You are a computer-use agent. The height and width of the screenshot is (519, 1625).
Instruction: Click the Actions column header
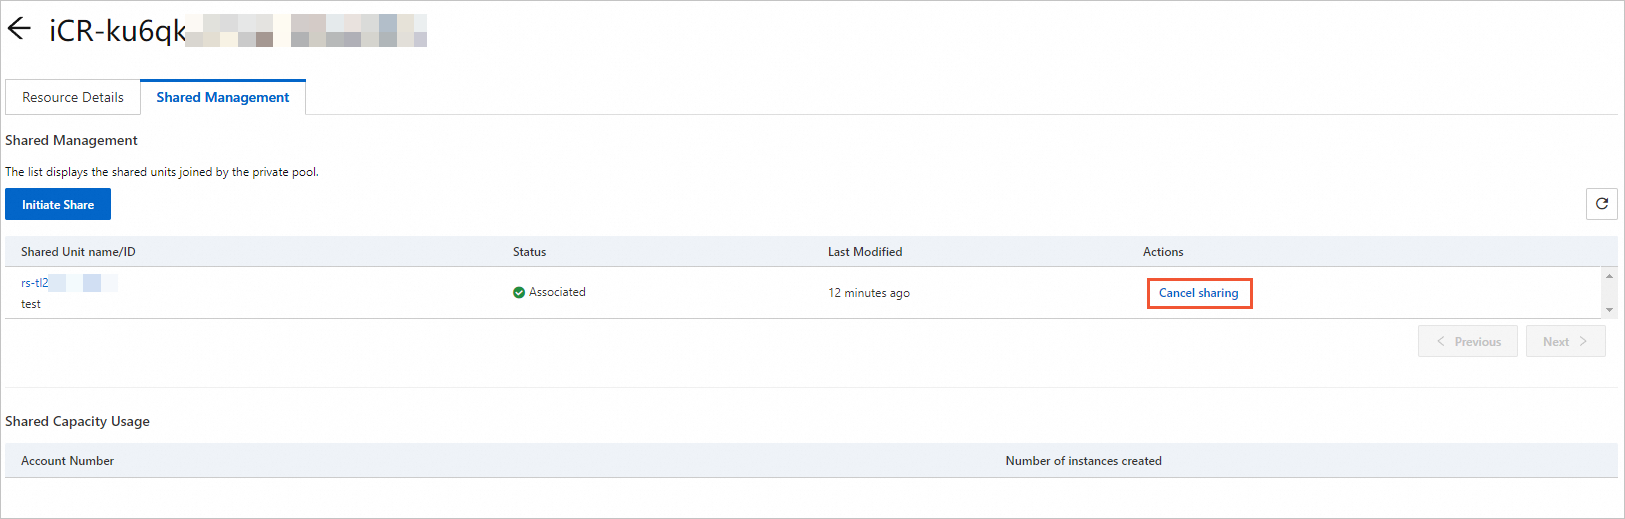[x=1163, y=252]
